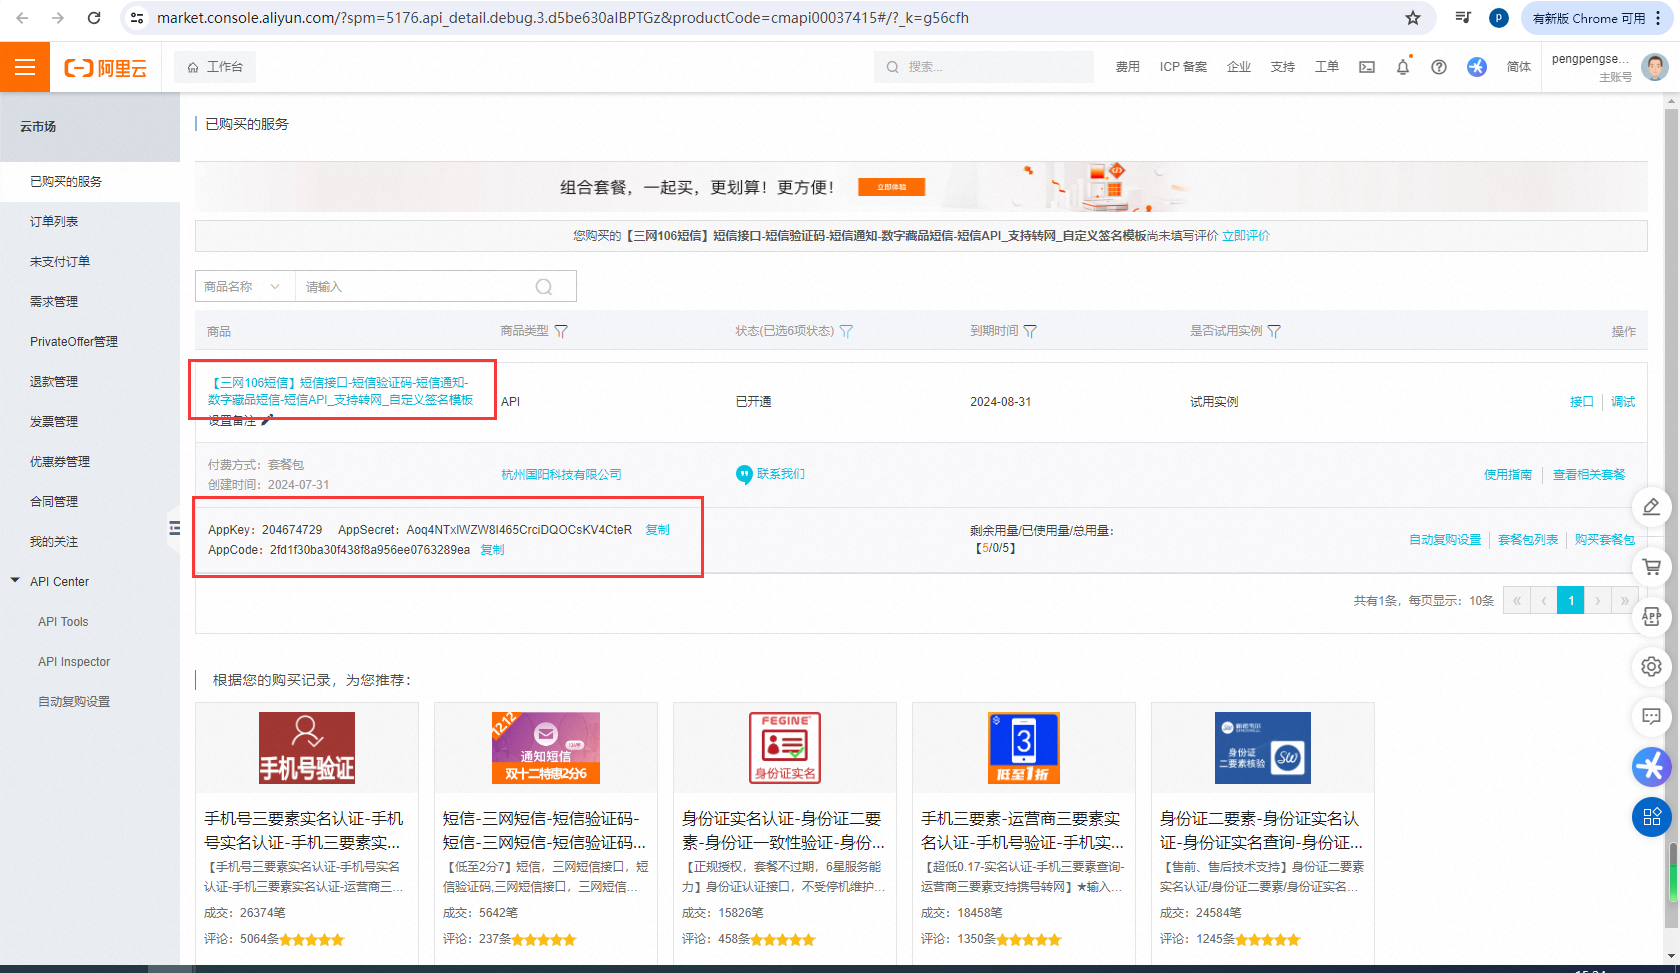Open the 商品名称 filter dropdown
Image resolution: width=1680 pixels, height=973 pixels.
tap(244, 287)
